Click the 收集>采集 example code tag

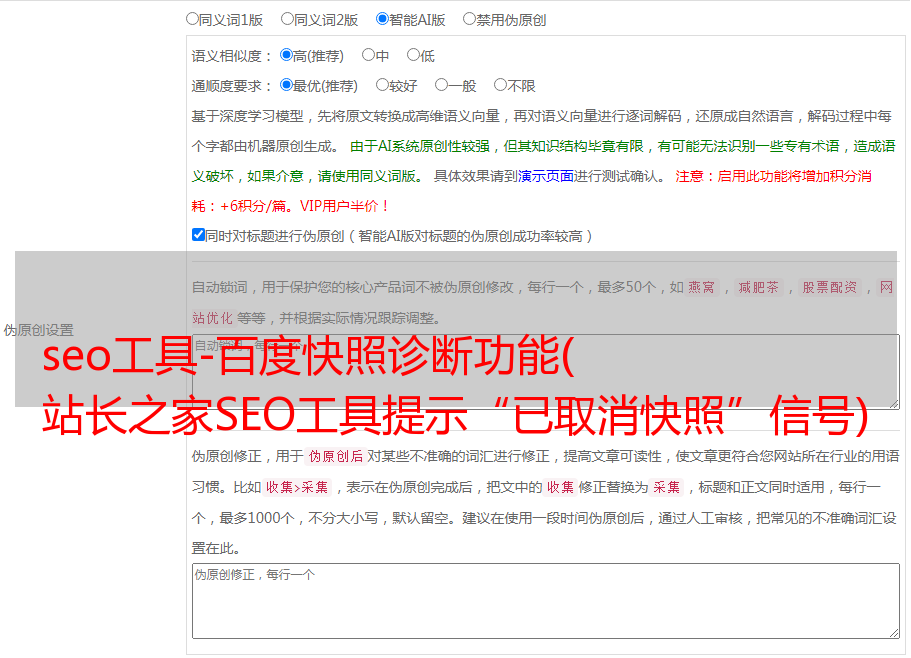297,488
